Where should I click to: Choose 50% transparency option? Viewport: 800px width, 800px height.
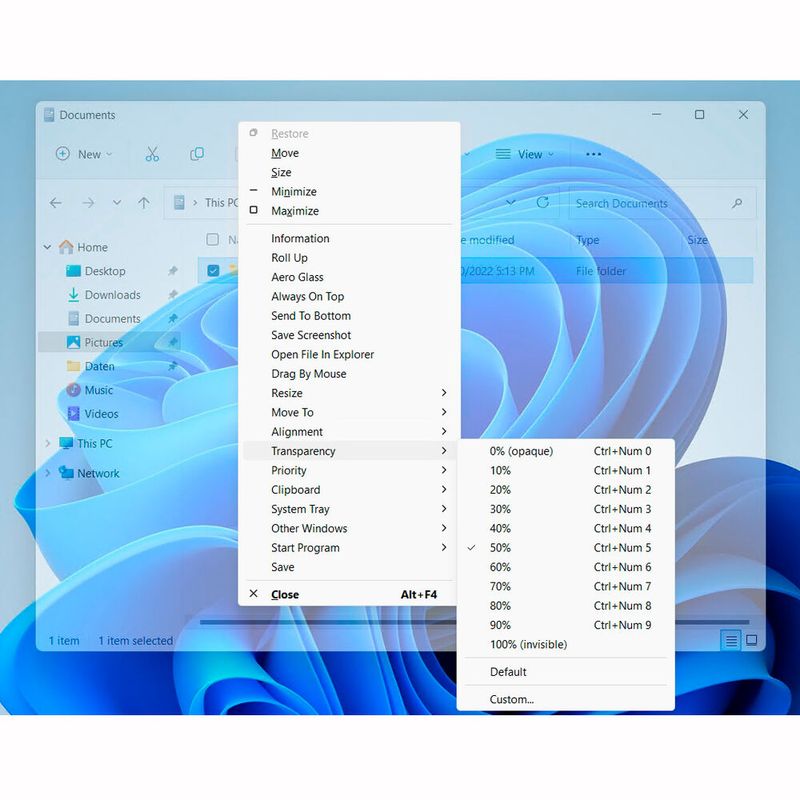click(x=566, y=547)
